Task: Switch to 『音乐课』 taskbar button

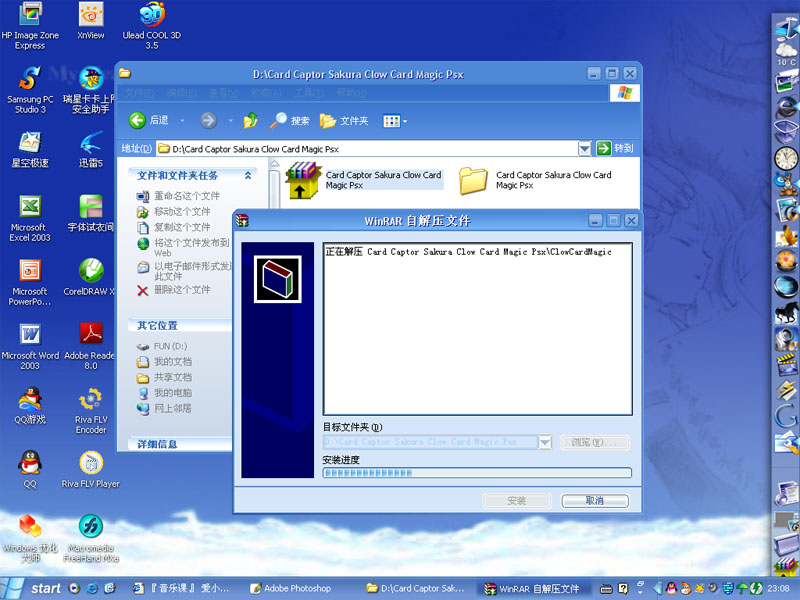Action: point(181,588)
